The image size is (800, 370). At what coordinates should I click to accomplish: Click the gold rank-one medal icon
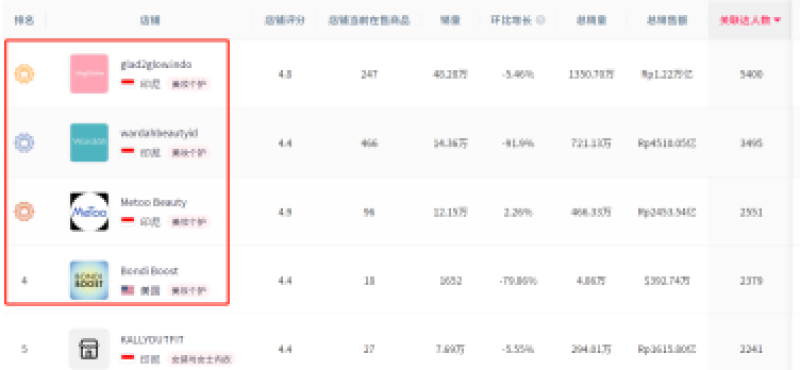[24, 74]
